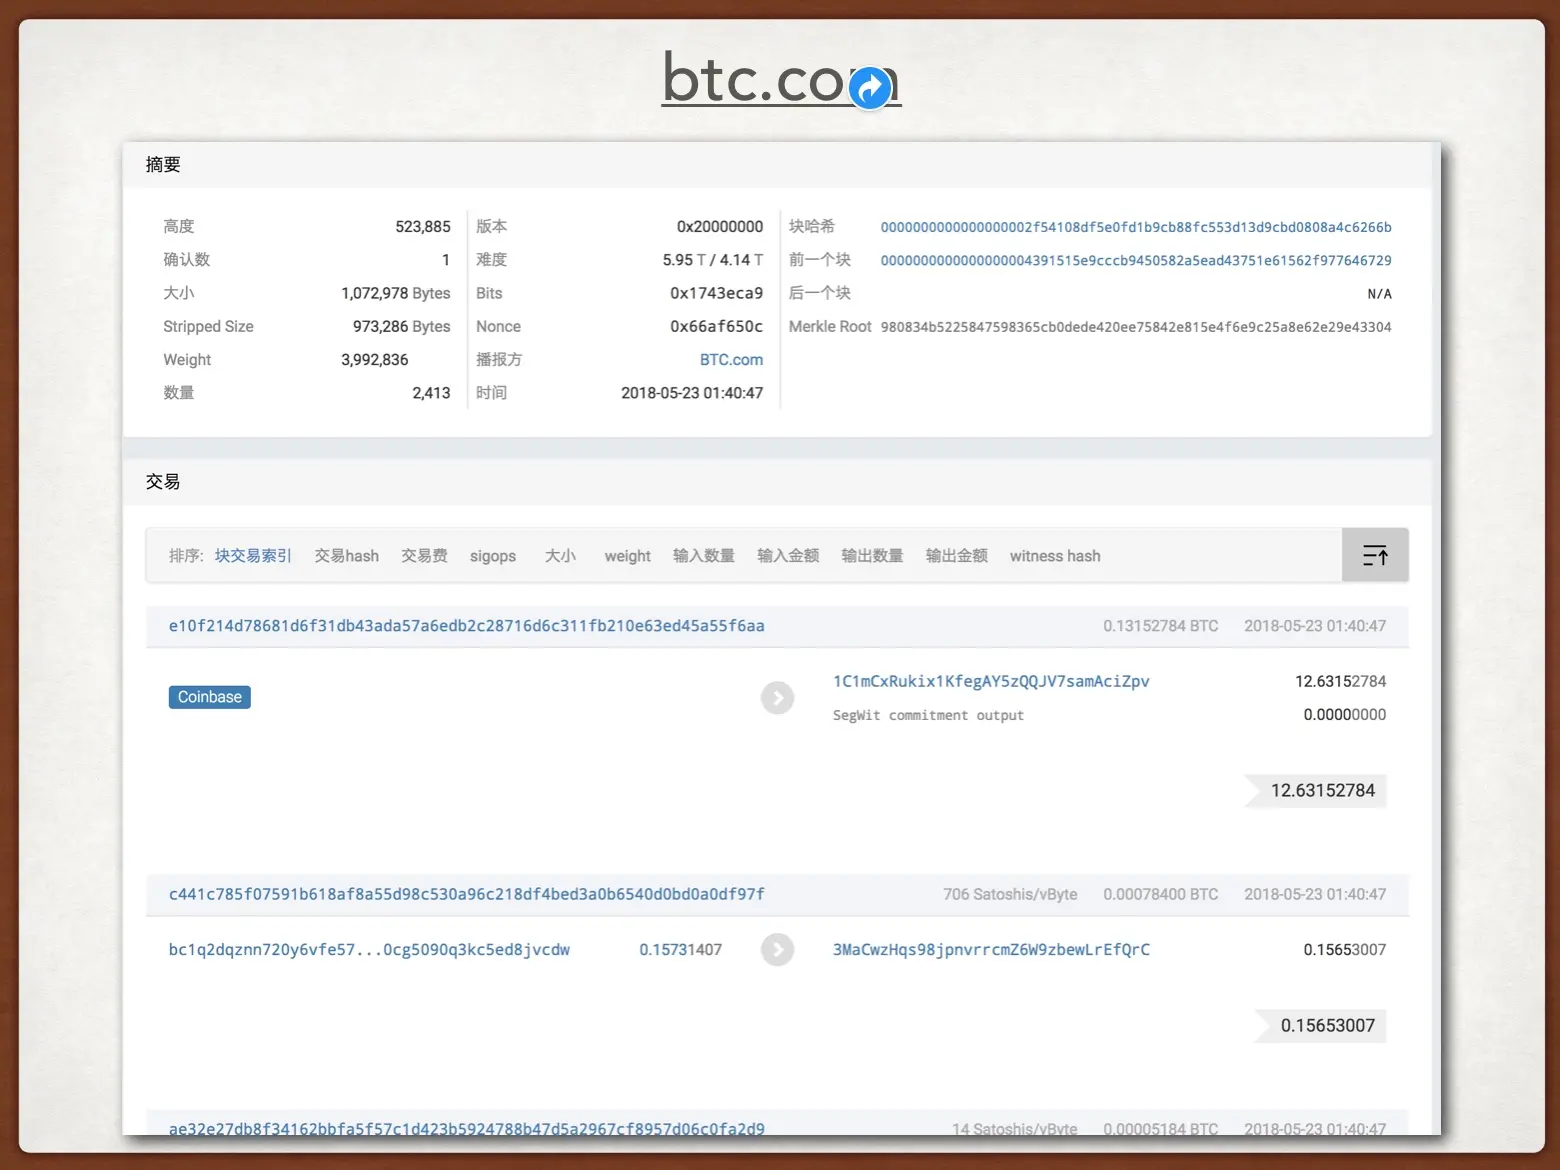The height and width of the screenshot is (1170, 1560).
Task: Open input address bc1q2dqznn720y6vfe57
Action: coord(369,950)
